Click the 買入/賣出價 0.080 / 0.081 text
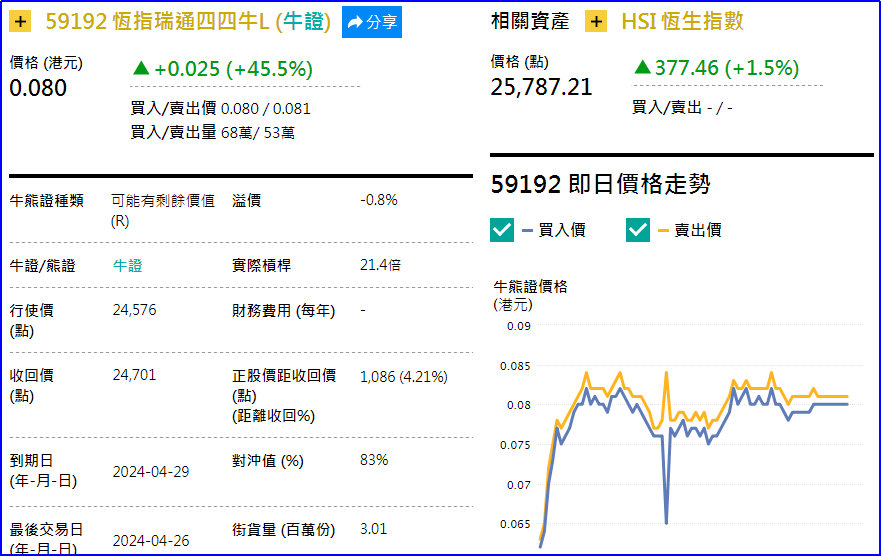Screen dimensions: 881x556 220,108
